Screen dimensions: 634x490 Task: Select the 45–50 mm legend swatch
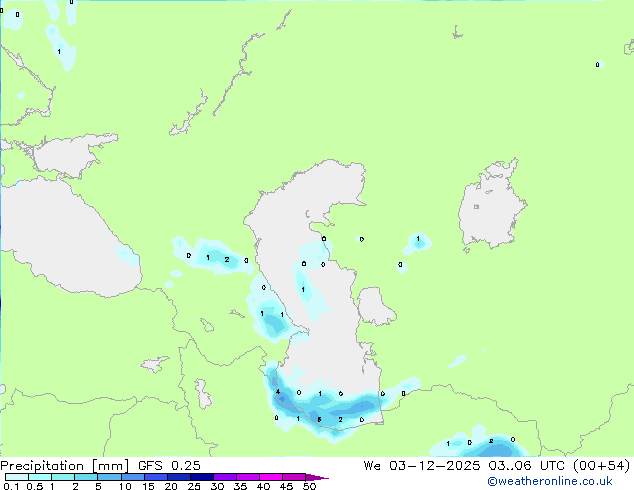pyautogui.click(x=294, y=477)
